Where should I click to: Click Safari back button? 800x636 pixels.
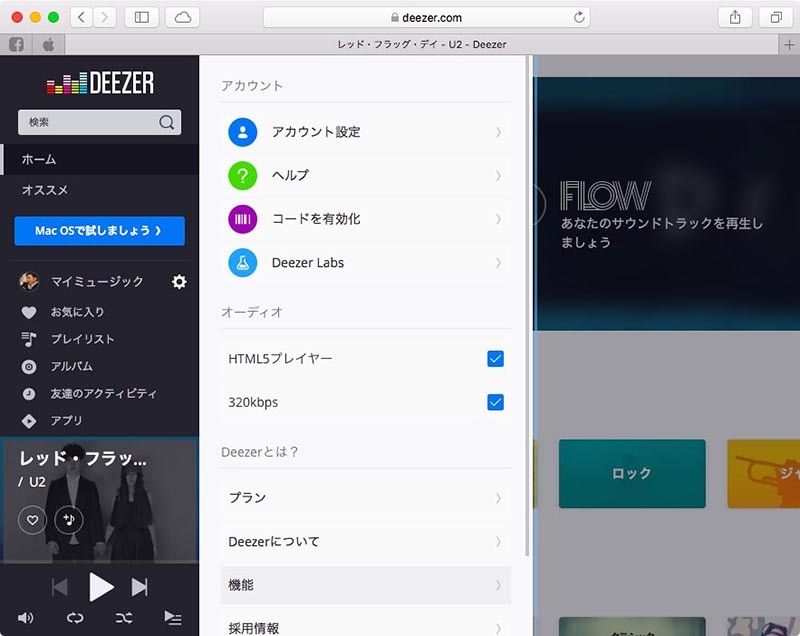[x=81, y=17]
